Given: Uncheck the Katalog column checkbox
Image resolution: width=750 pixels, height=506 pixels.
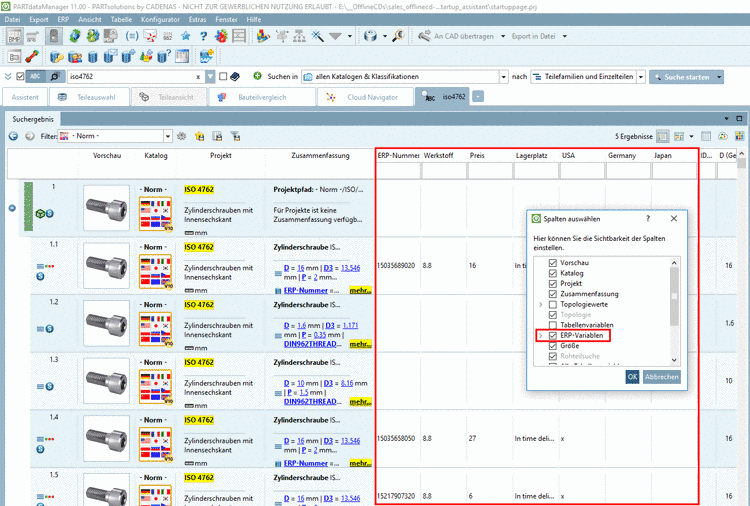Looking at the screenshot, I should tap(552, 274).
